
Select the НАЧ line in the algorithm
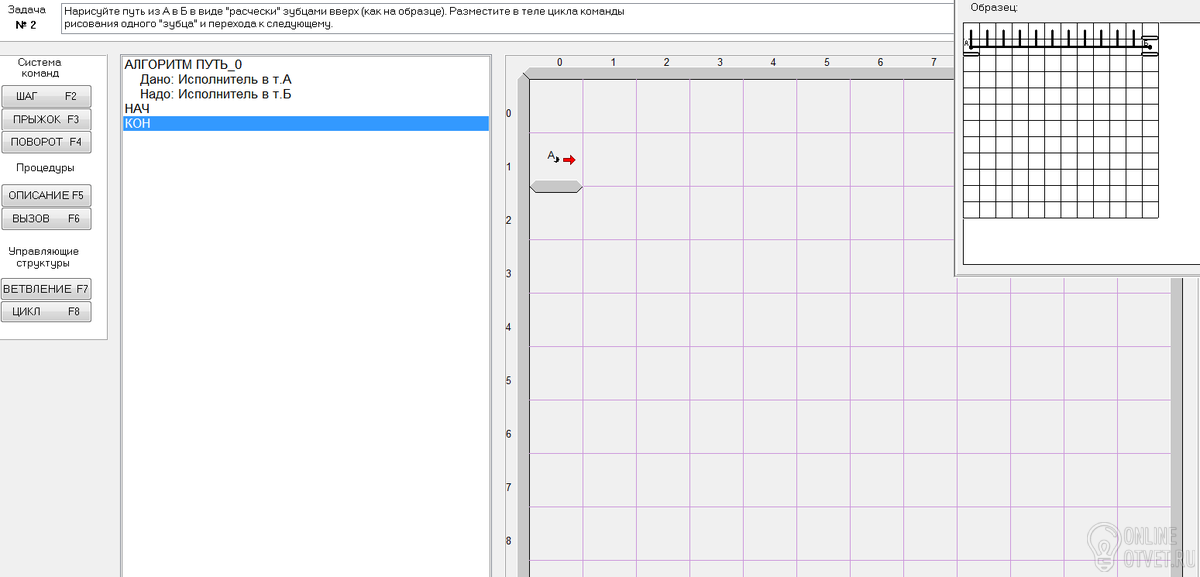pos(305,108)
